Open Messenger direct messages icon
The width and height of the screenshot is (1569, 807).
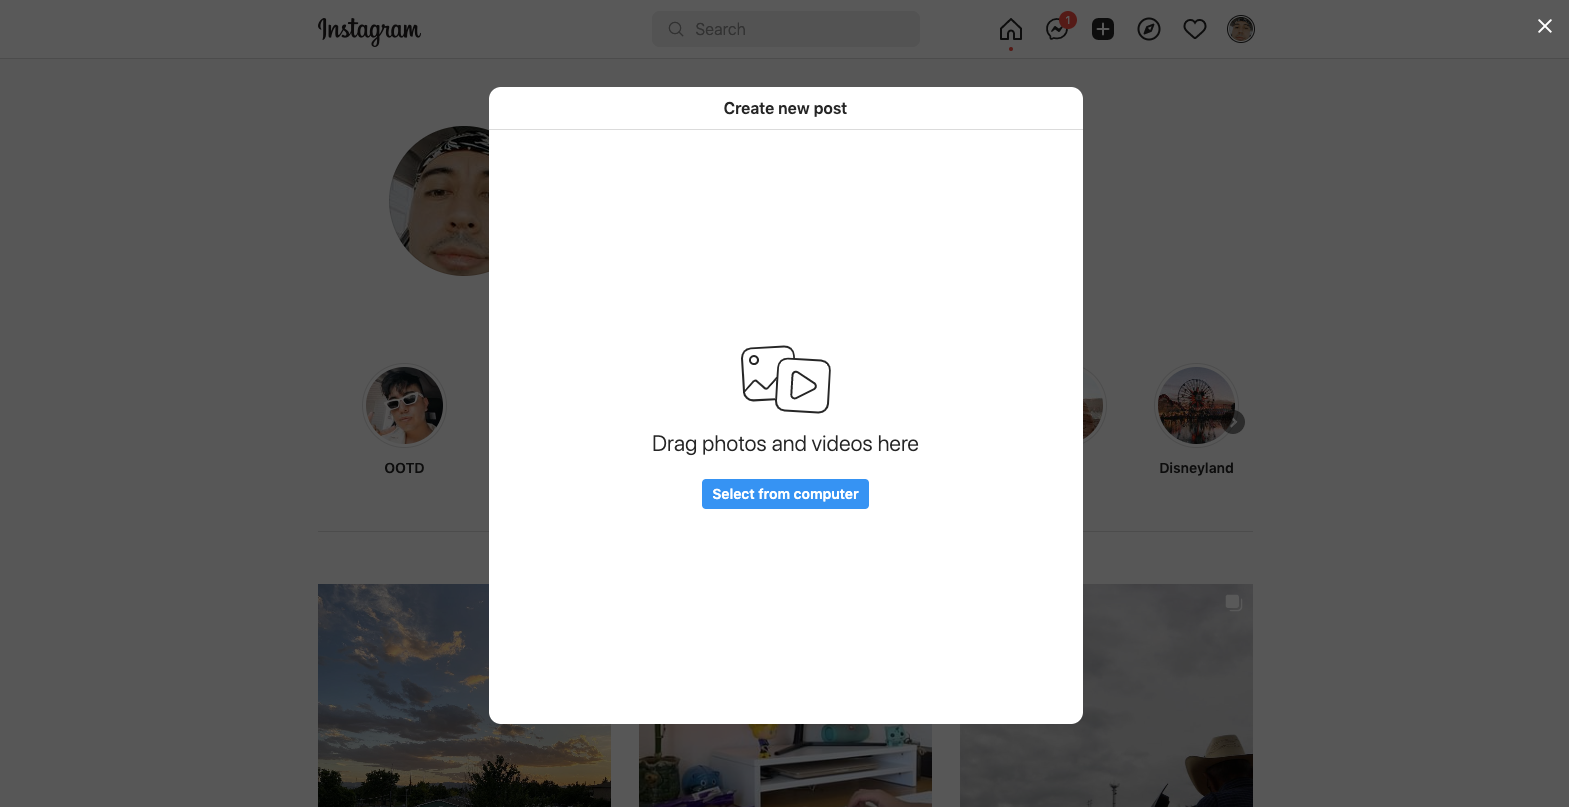coord(1057,29)
